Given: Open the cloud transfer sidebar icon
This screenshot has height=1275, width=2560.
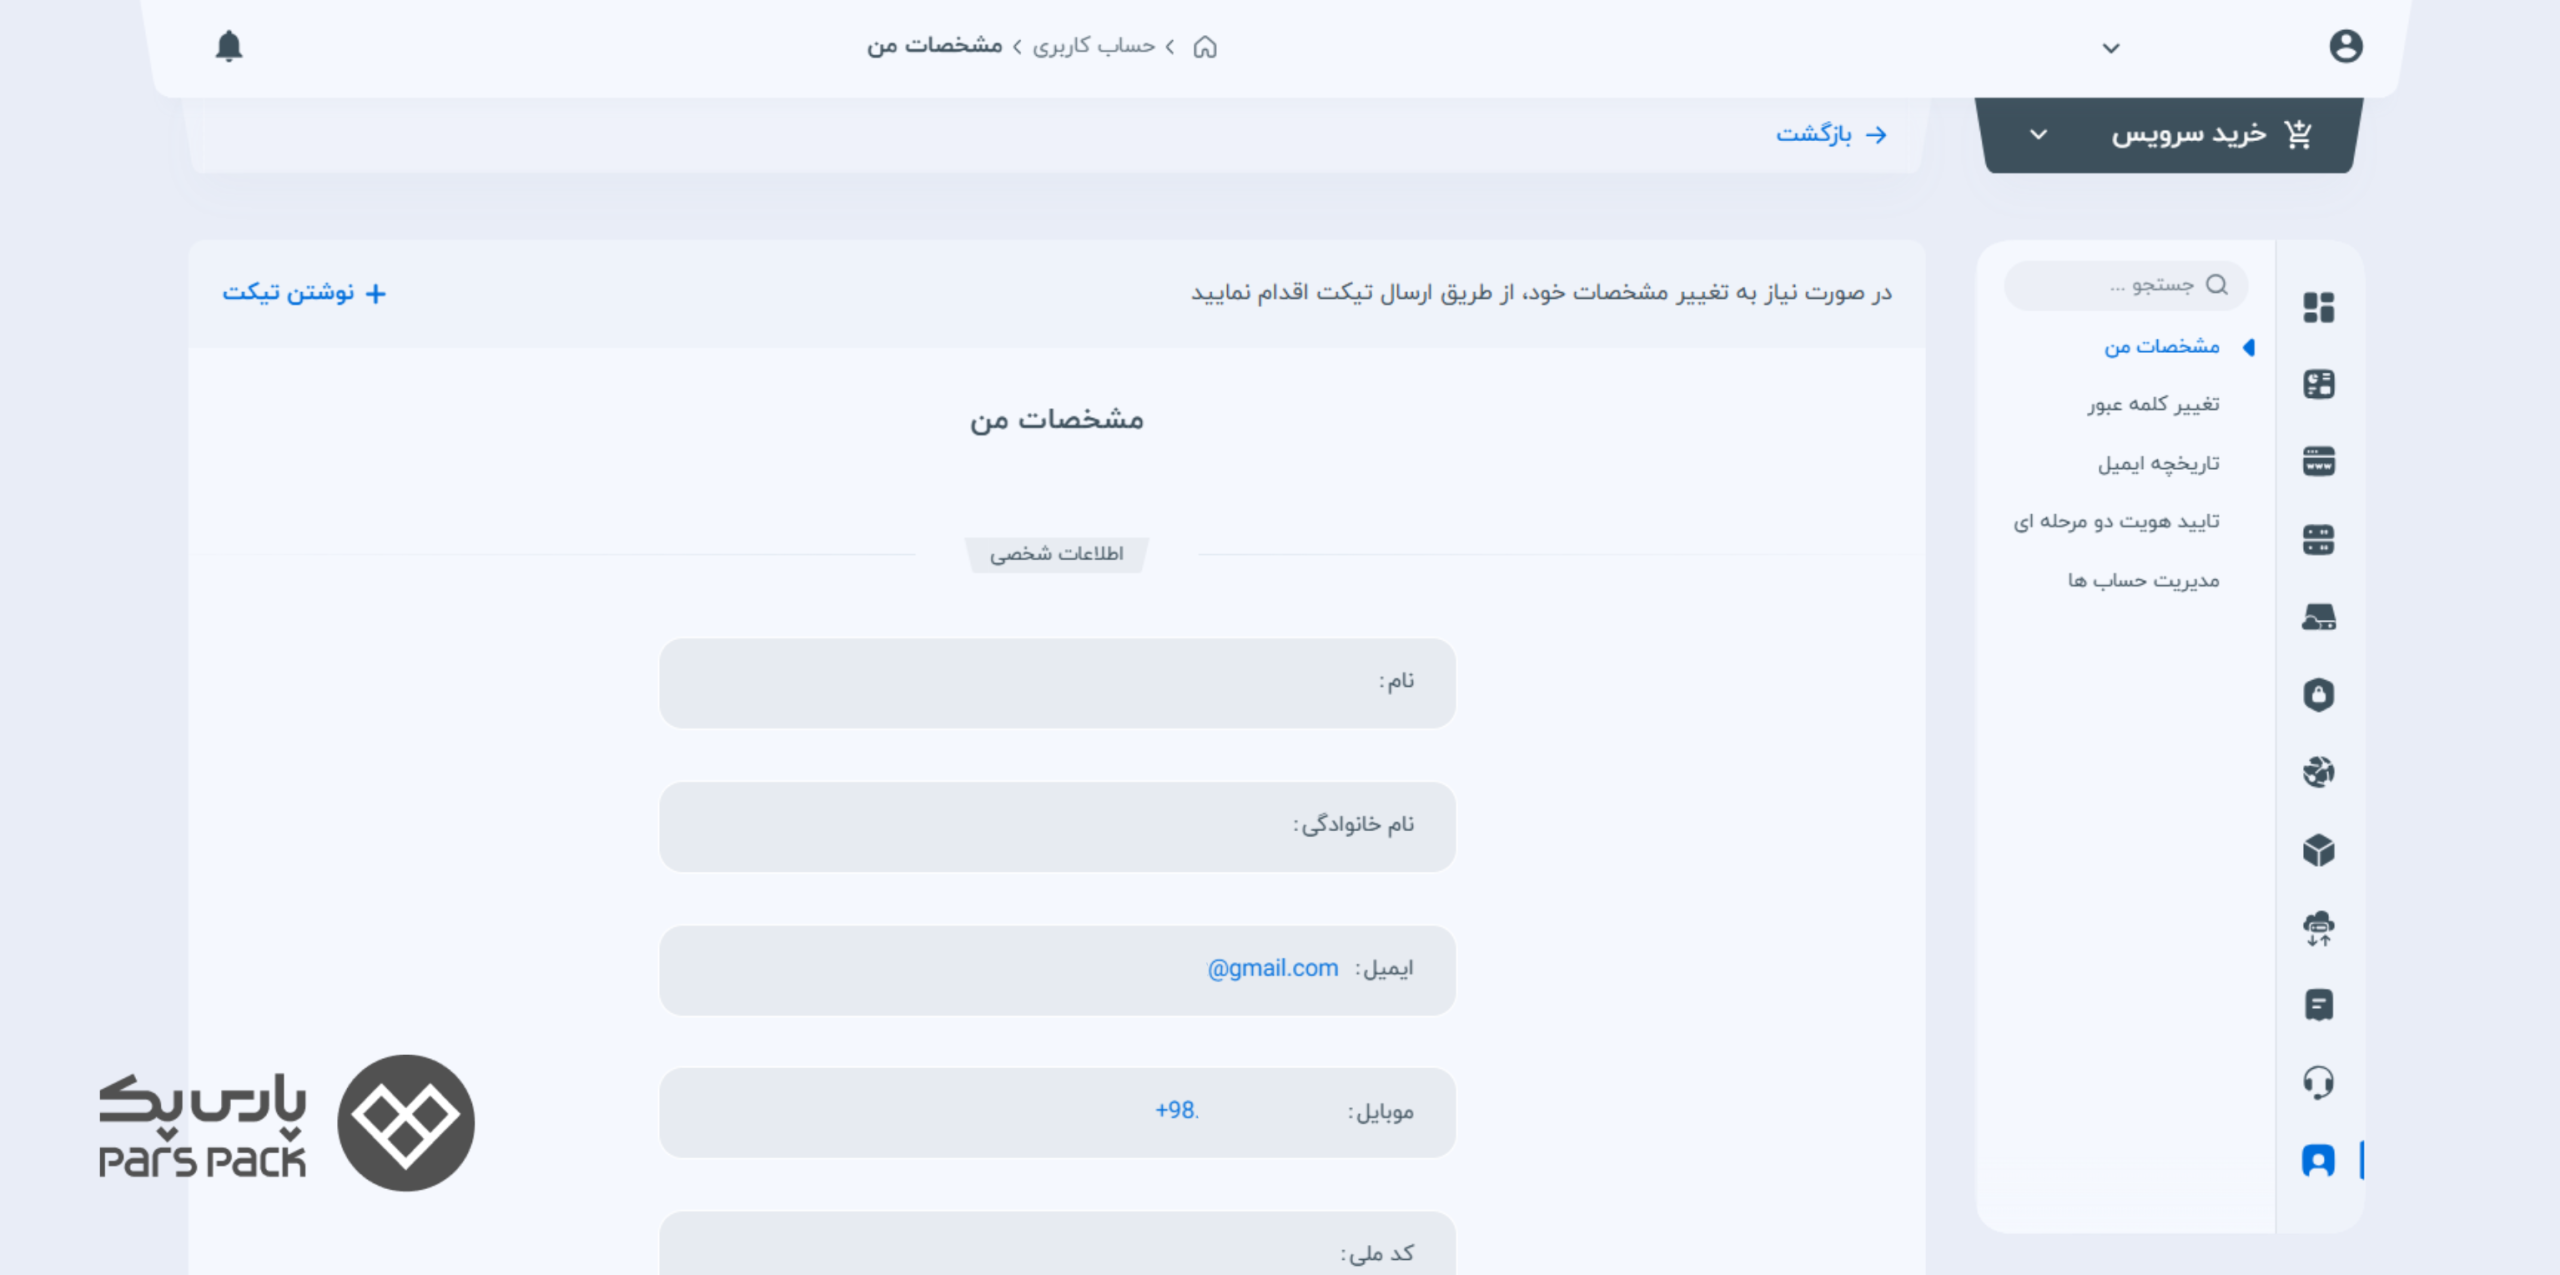Looking at the screenshot, I should pyautogui.click(x=2318, y=928).
